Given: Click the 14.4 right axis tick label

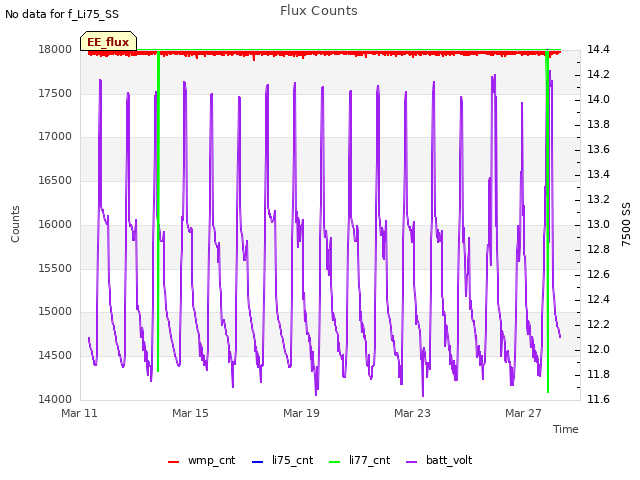Looking at the screenshot, I should click(598, 49).
